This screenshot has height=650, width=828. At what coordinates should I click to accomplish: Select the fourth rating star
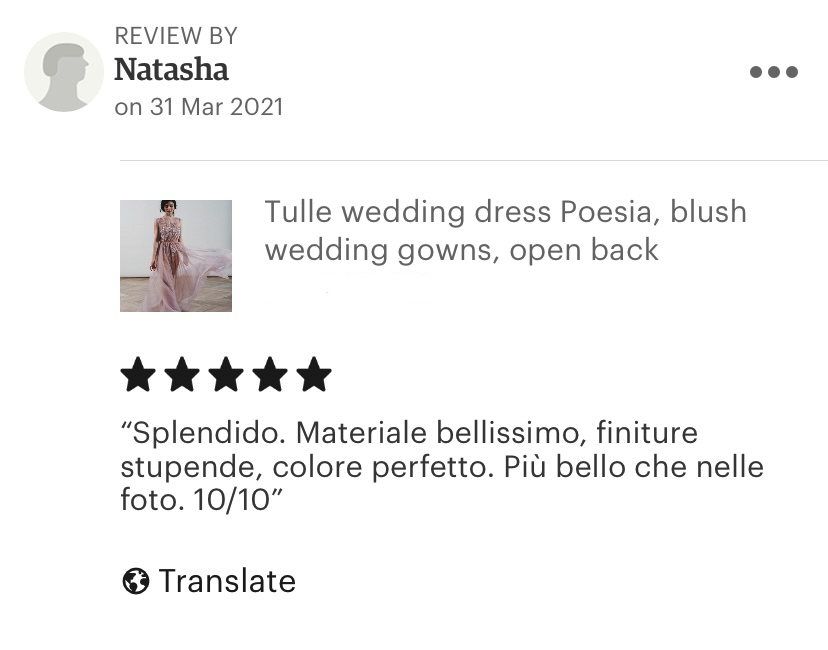[x=270, y=374]
